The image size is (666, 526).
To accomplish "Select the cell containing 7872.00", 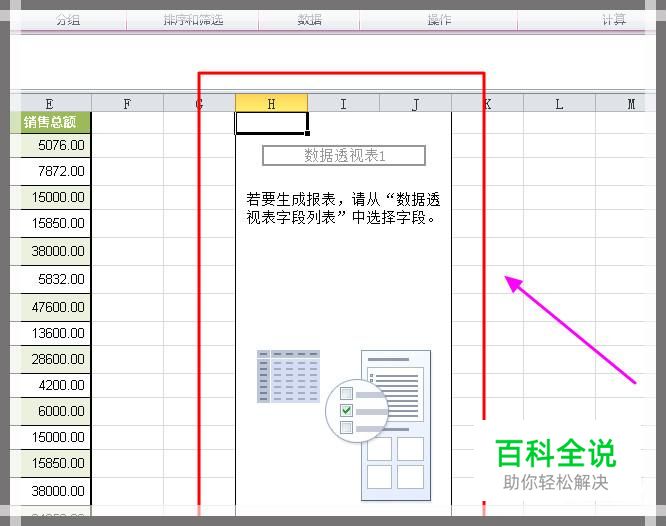I will point(50,171).
